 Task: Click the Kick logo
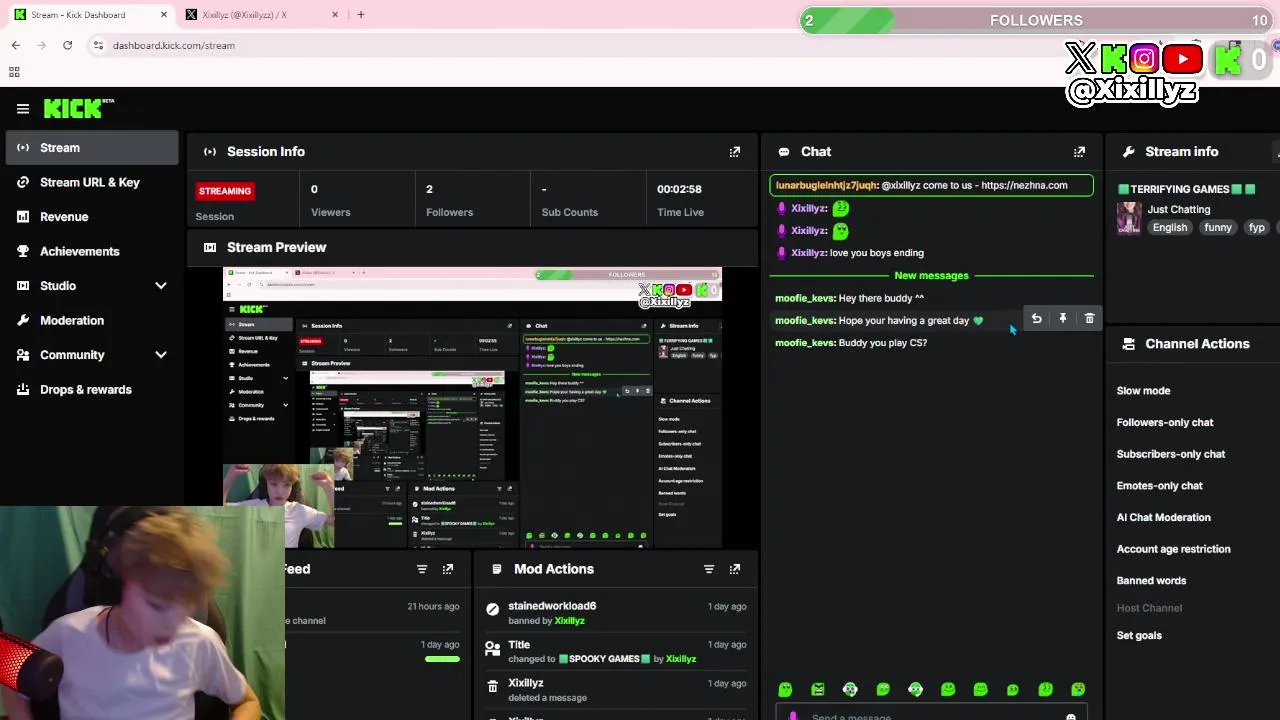78,108
